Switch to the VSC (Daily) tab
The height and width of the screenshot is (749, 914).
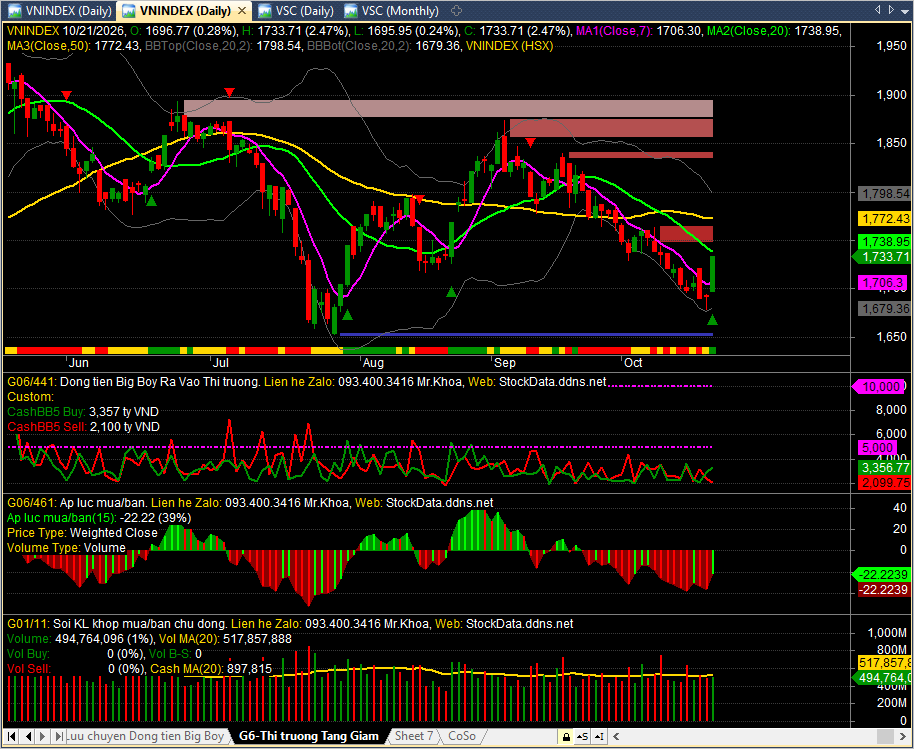(296, 10)
